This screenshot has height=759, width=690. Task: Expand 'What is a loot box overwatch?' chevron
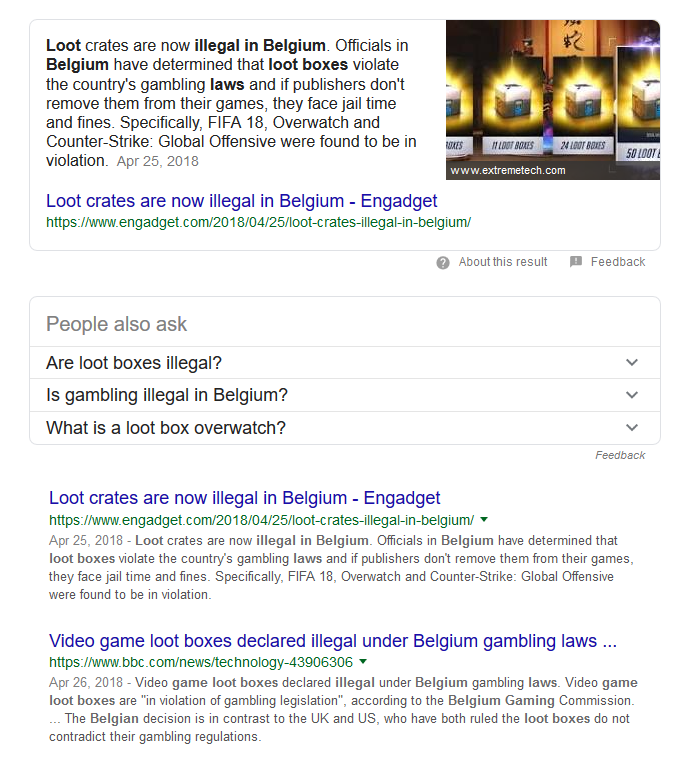click(631, 427)
